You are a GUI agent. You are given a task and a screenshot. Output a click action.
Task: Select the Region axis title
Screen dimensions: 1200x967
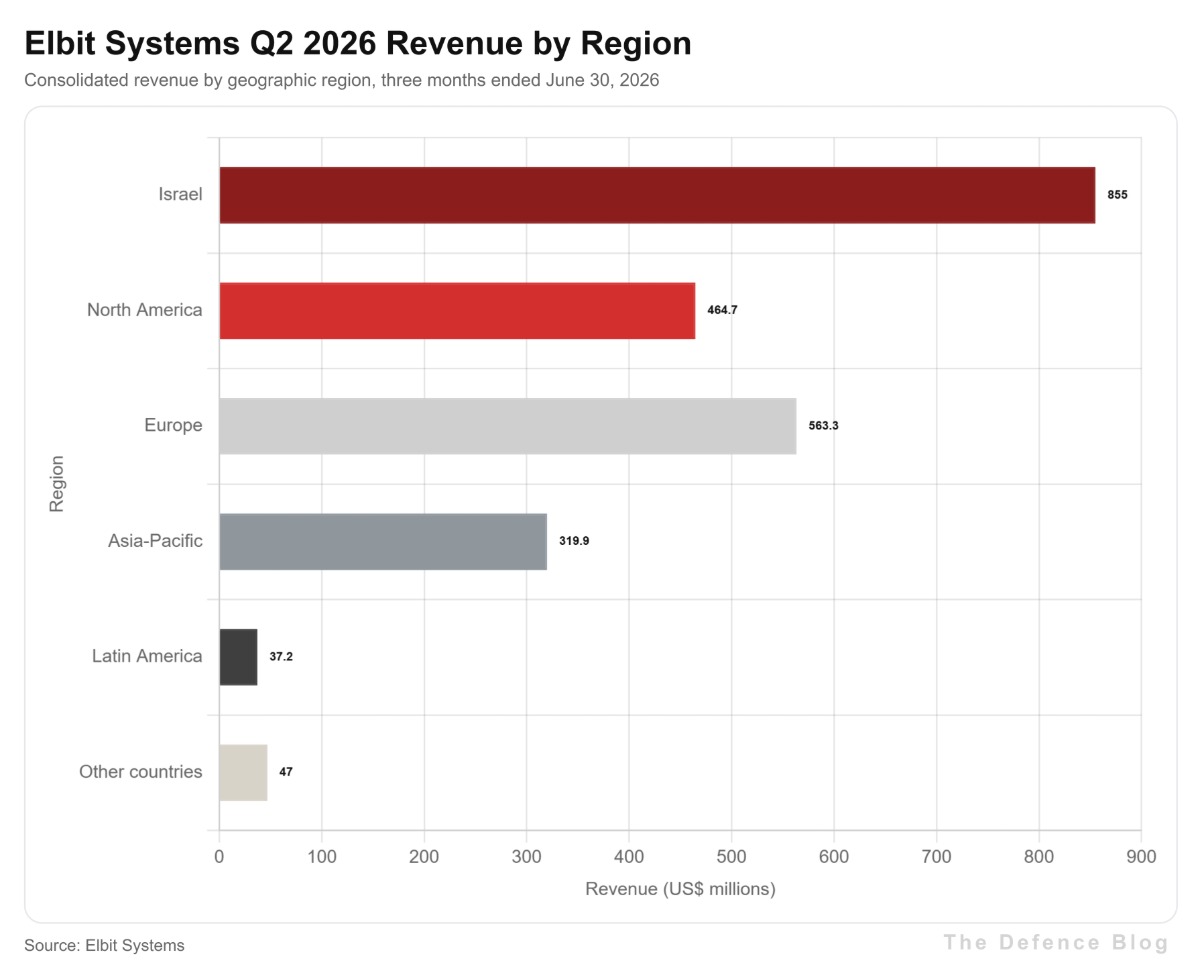(56, 484)
